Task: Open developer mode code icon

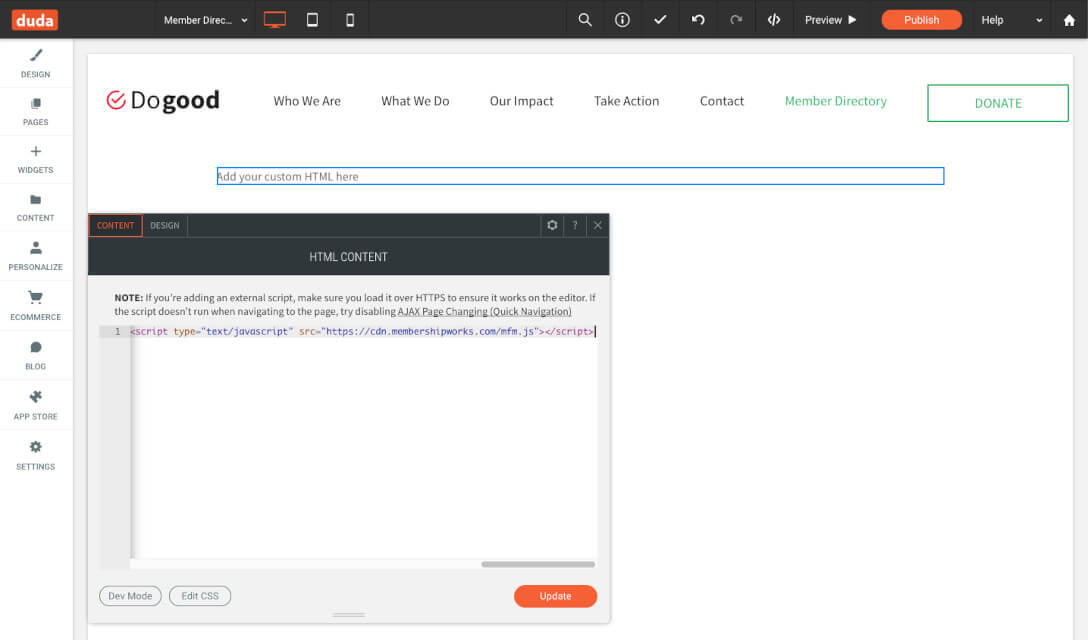Action: [774, 19]
